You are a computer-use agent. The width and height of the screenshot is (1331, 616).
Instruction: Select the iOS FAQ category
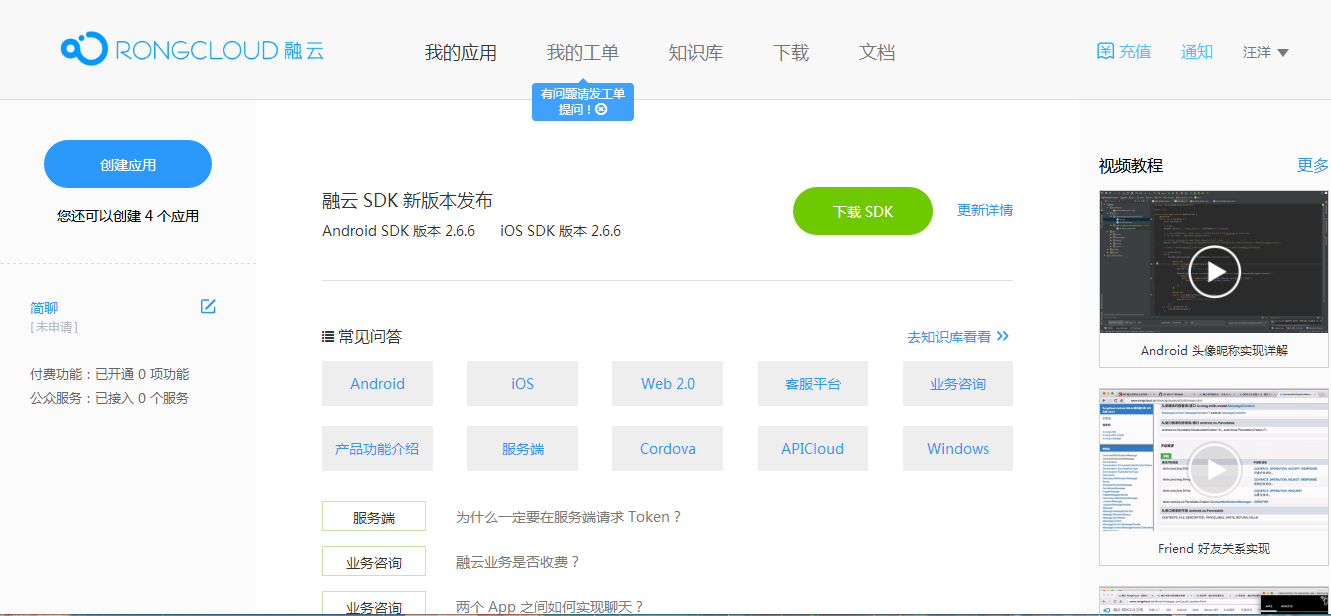522,384
